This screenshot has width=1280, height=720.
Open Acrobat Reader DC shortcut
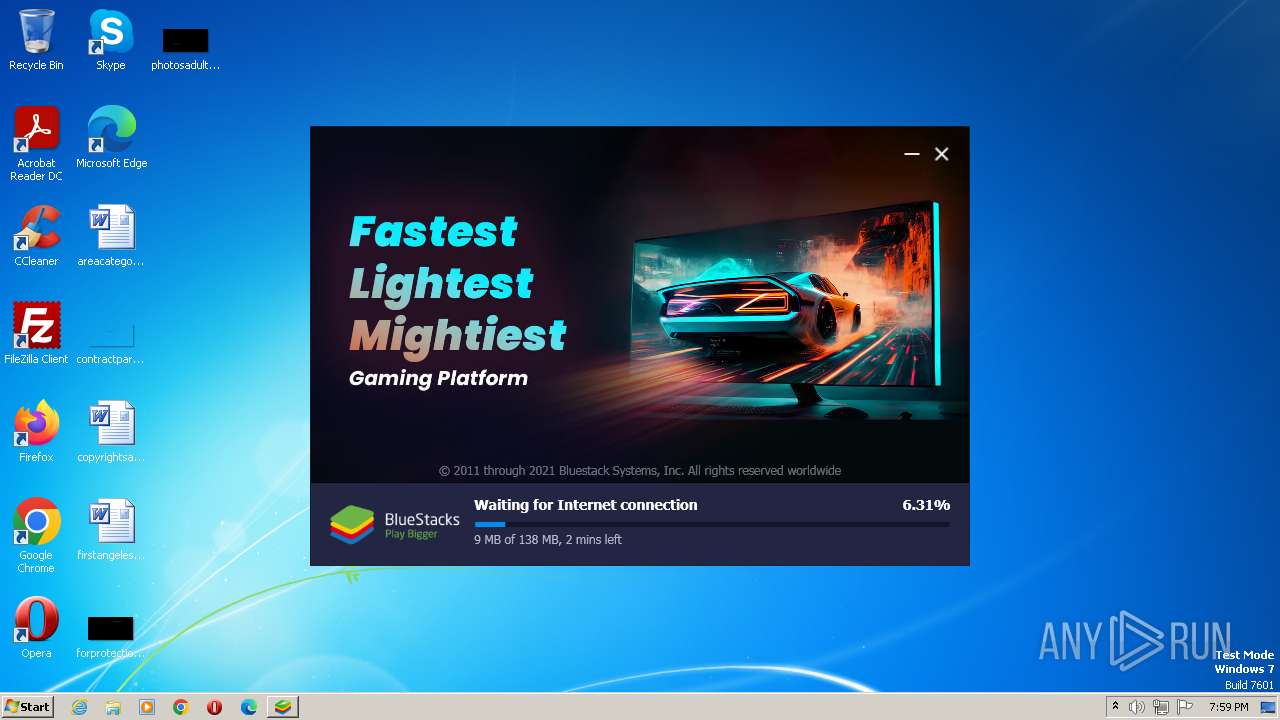click(x=36, y=144)
